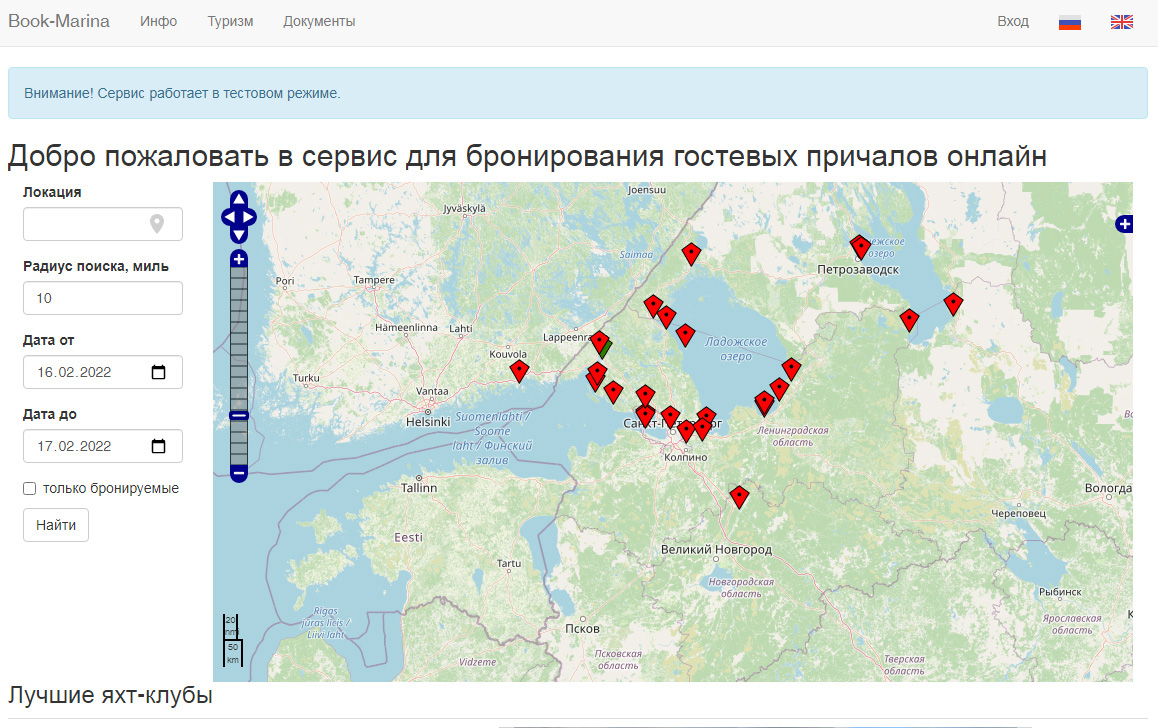The image size is (1158, 728).
Task: Pan the map left with the arrow
Action: [x=228, y=217]
